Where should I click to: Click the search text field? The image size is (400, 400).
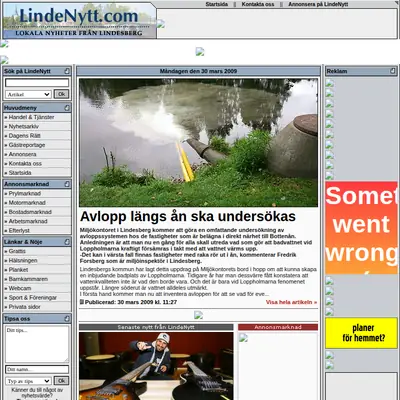(37, 83)
